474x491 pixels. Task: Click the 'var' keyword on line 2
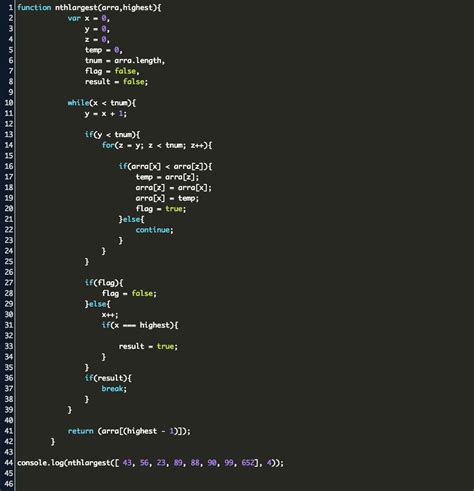pos(74,18)
